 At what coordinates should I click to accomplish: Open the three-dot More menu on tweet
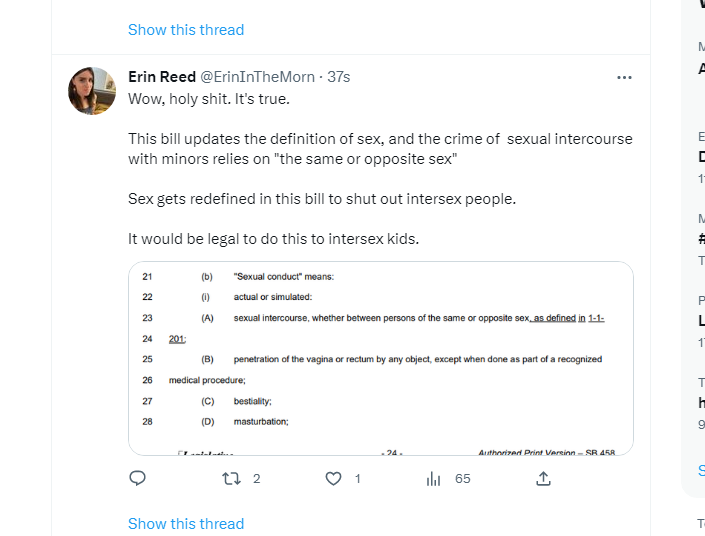[x=624, y=77]
